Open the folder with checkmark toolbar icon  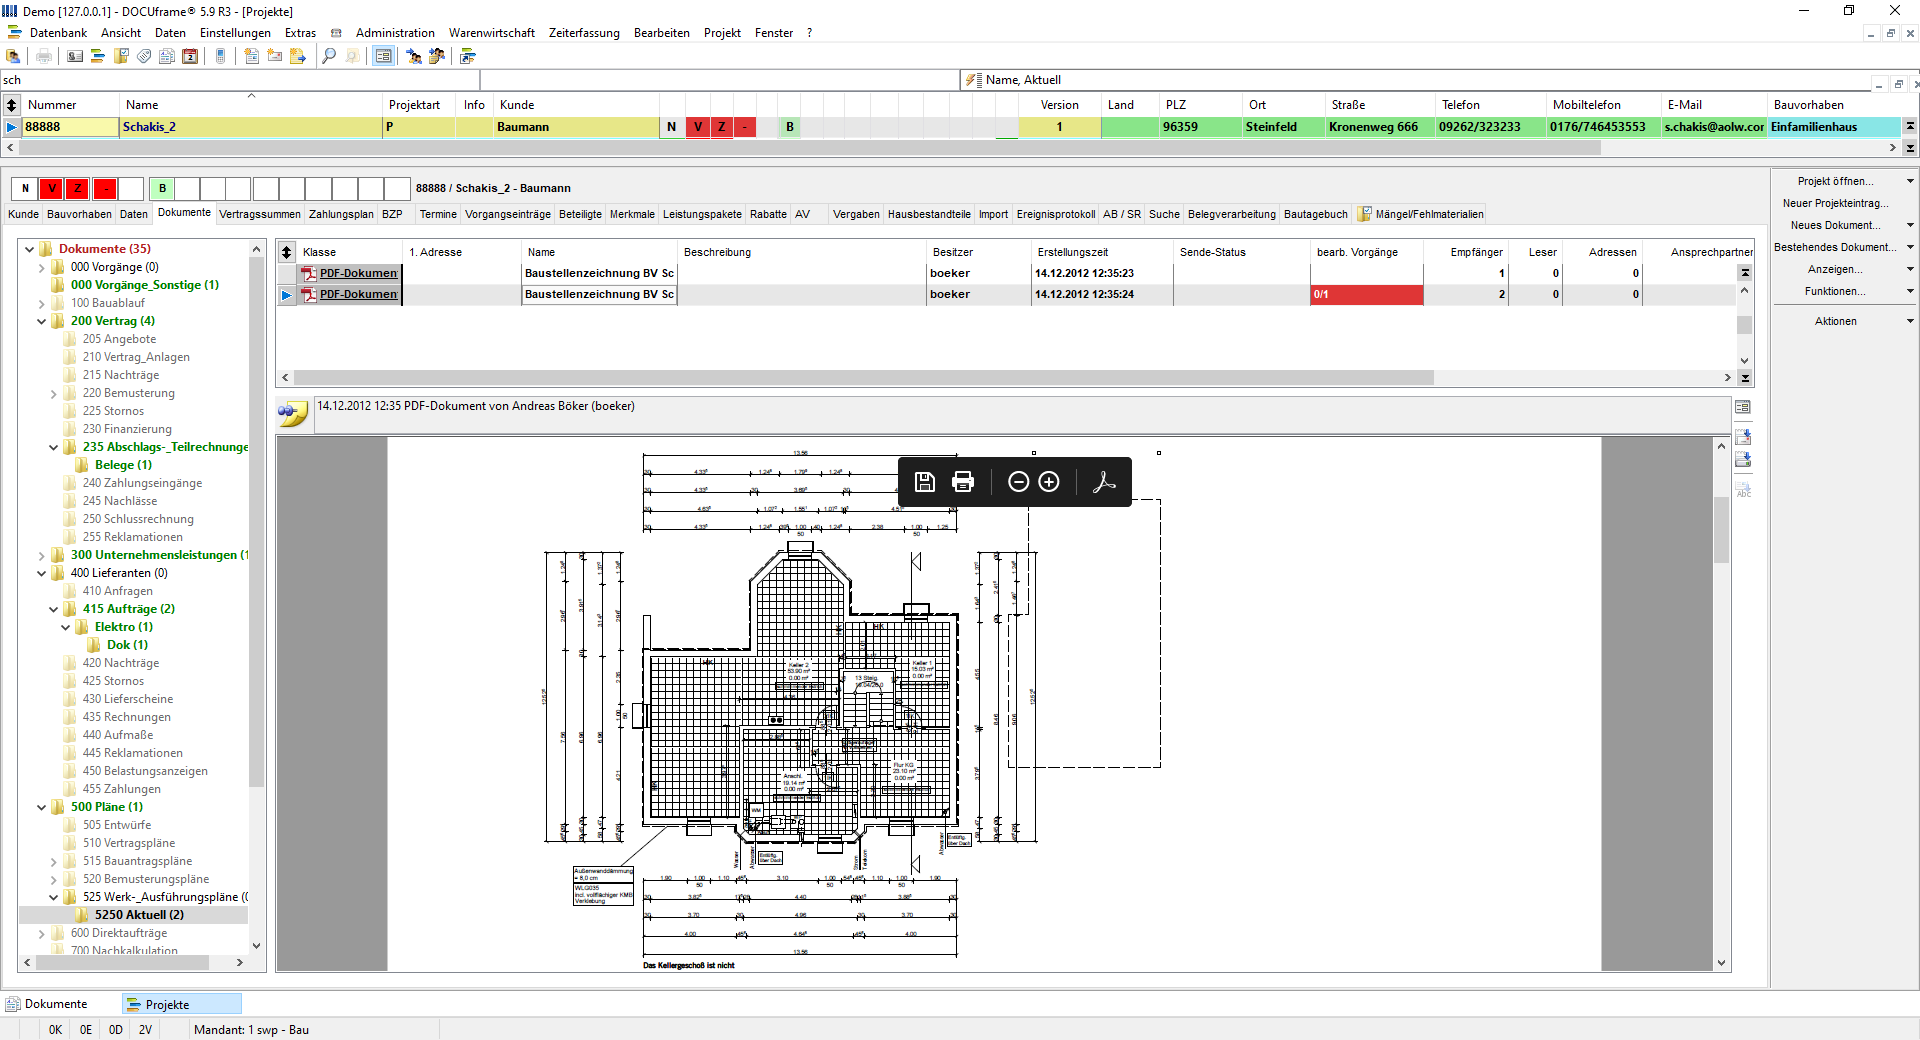click(121, 56)
